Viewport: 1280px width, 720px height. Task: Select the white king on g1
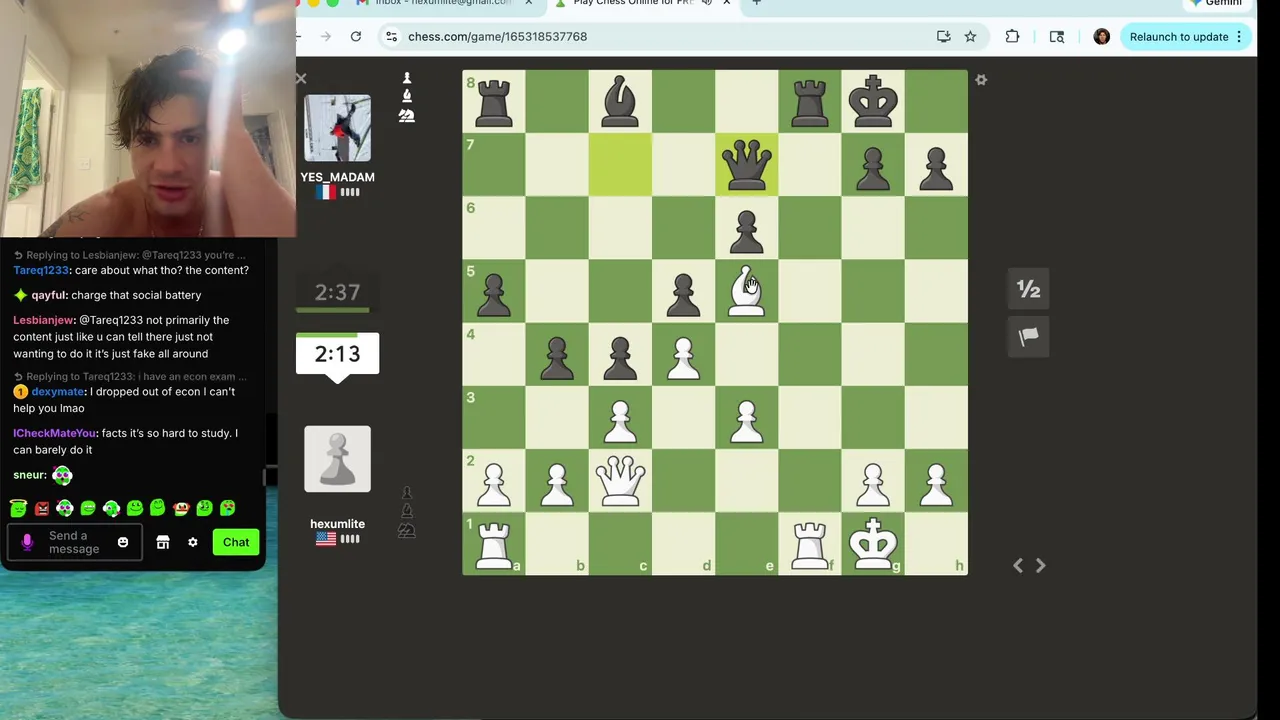[x=873, y=543]
